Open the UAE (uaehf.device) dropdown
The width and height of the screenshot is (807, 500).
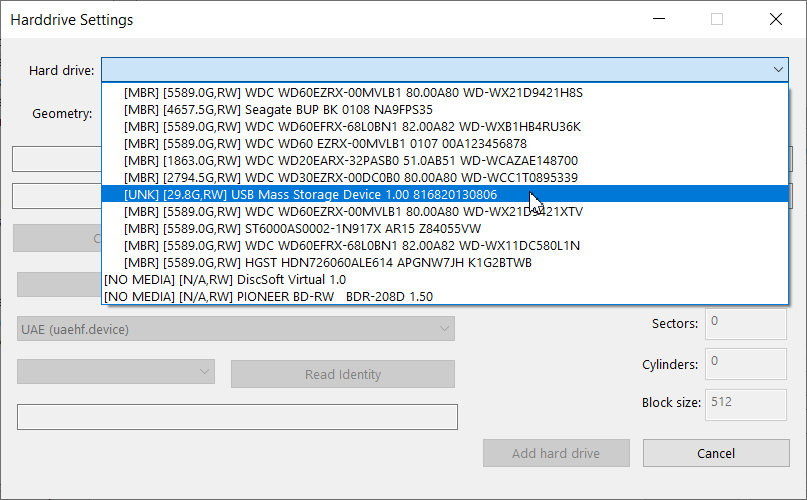[236, 329]
